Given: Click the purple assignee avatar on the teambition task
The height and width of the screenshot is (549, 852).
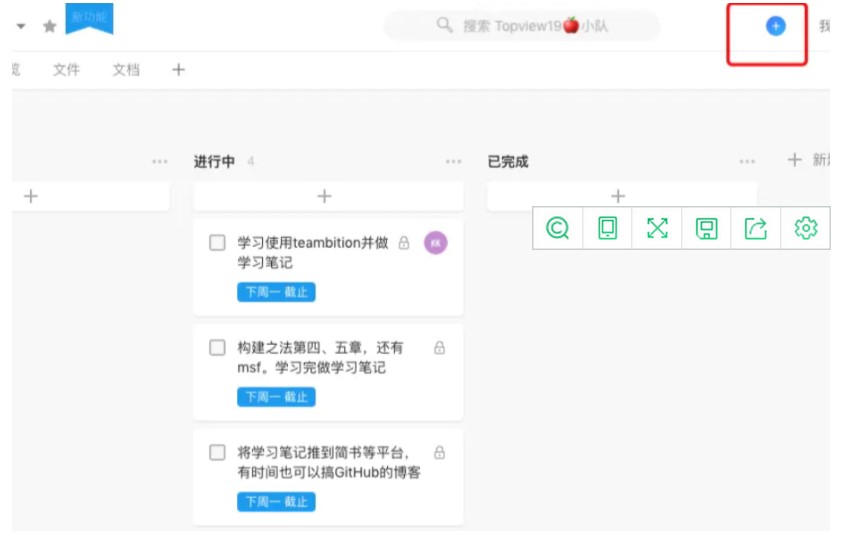Looking at the screenshot, I should (436, 243).
